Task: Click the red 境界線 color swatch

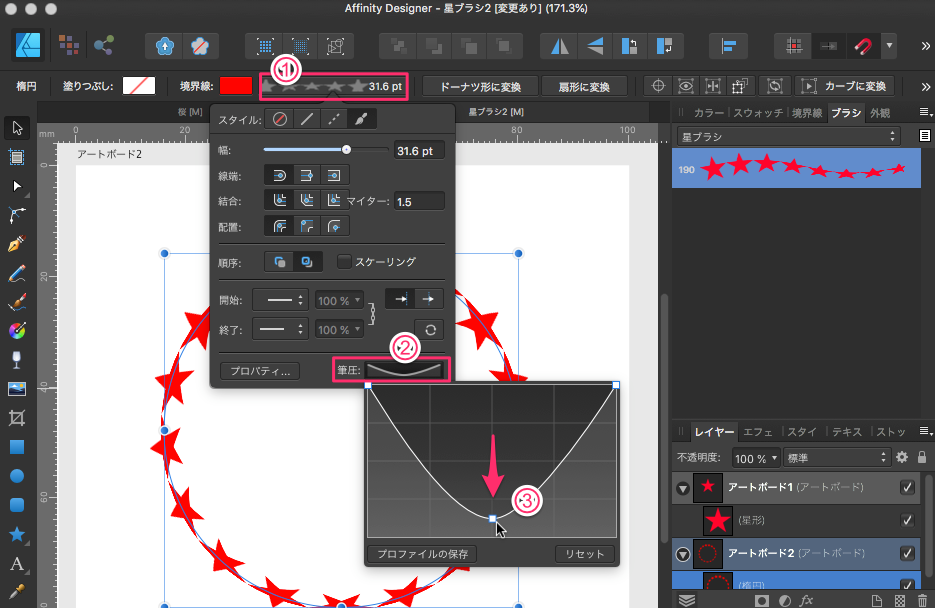Action: pyautogui.click(x=237, y=86)
